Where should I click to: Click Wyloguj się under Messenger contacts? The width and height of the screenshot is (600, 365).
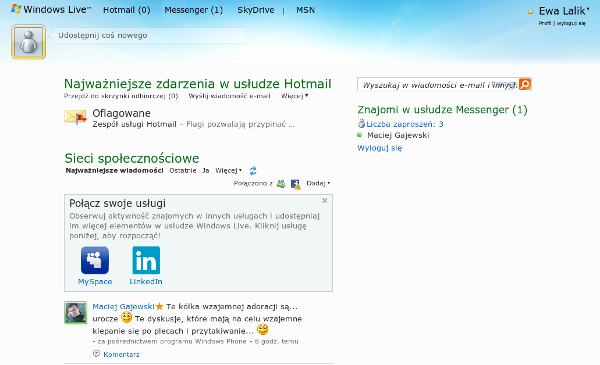pos(380,148)
